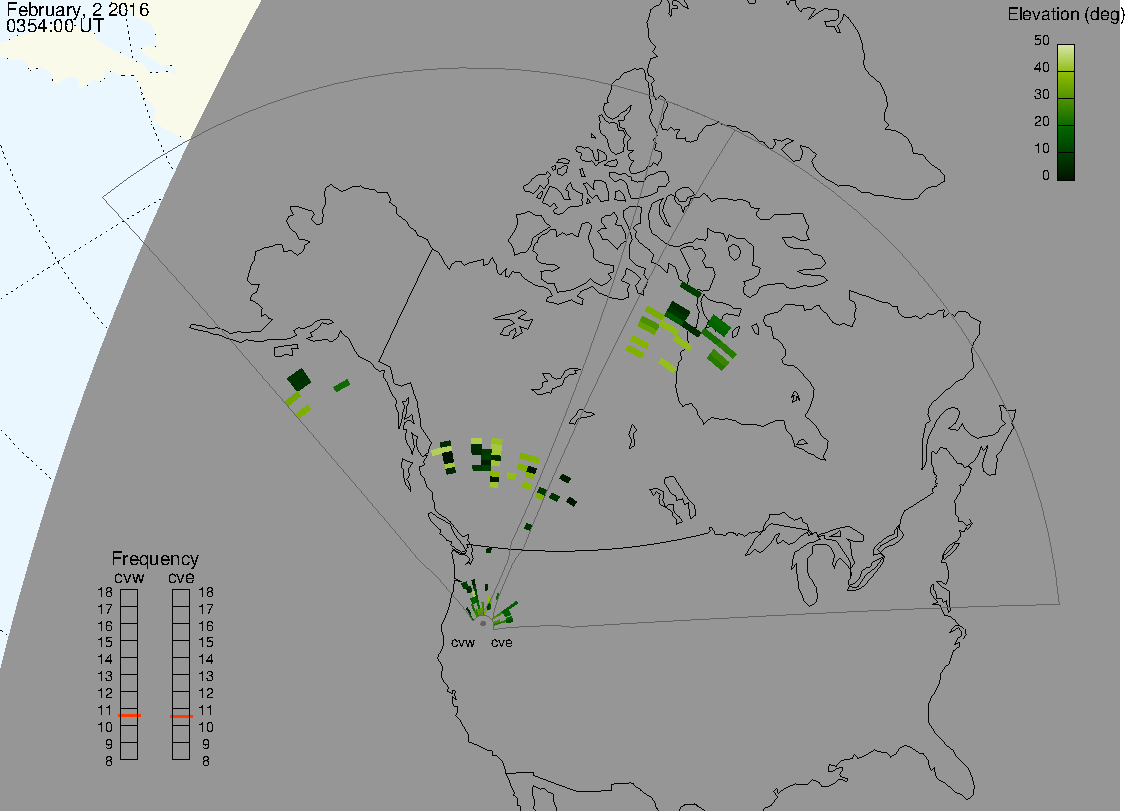This screenshot has width=1125, height=811.
Task: Click the large dark green patch over Alaska
Action: pos(298,379)
